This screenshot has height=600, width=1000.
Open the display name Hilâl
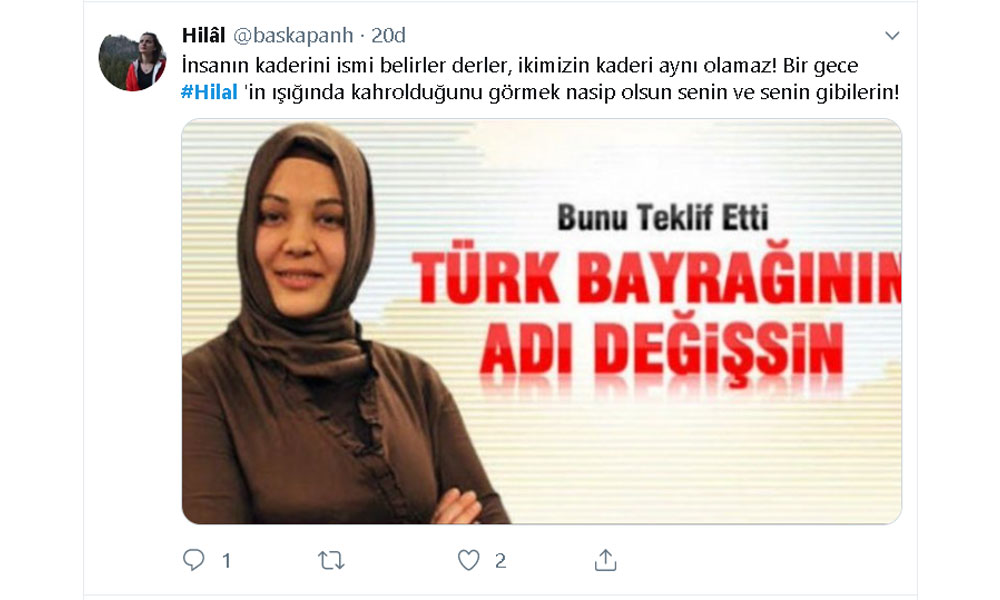[x=203, y=35]
